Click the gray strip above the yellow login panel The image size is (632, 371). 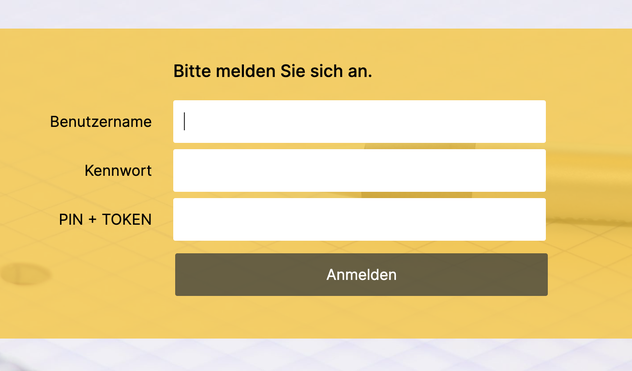[316, 14]
